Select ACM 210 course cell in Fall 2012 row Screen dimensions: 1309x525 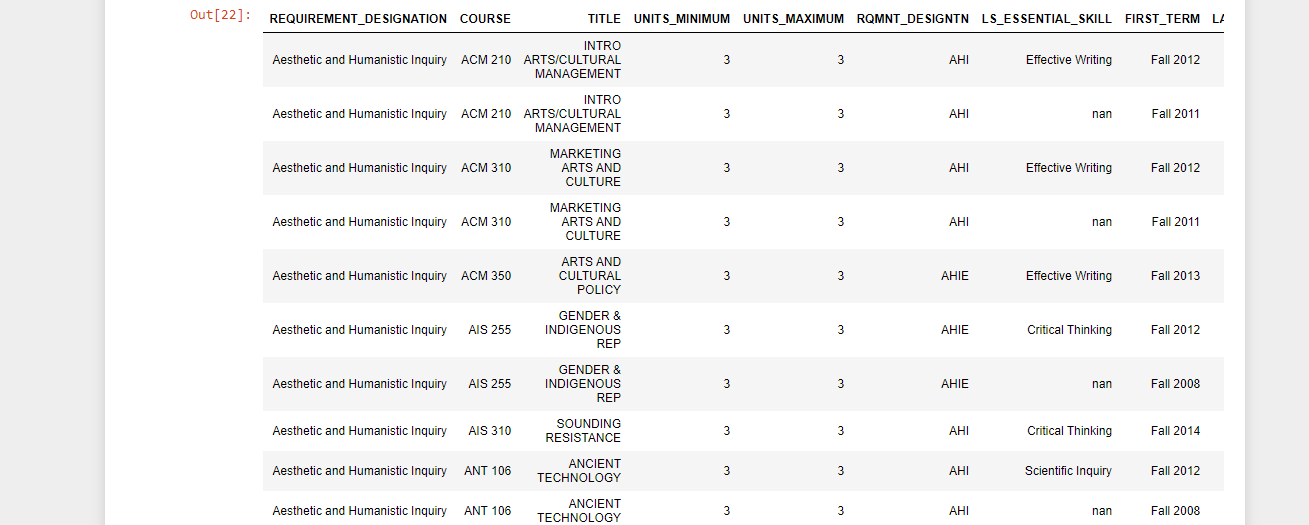pos(486,60)
